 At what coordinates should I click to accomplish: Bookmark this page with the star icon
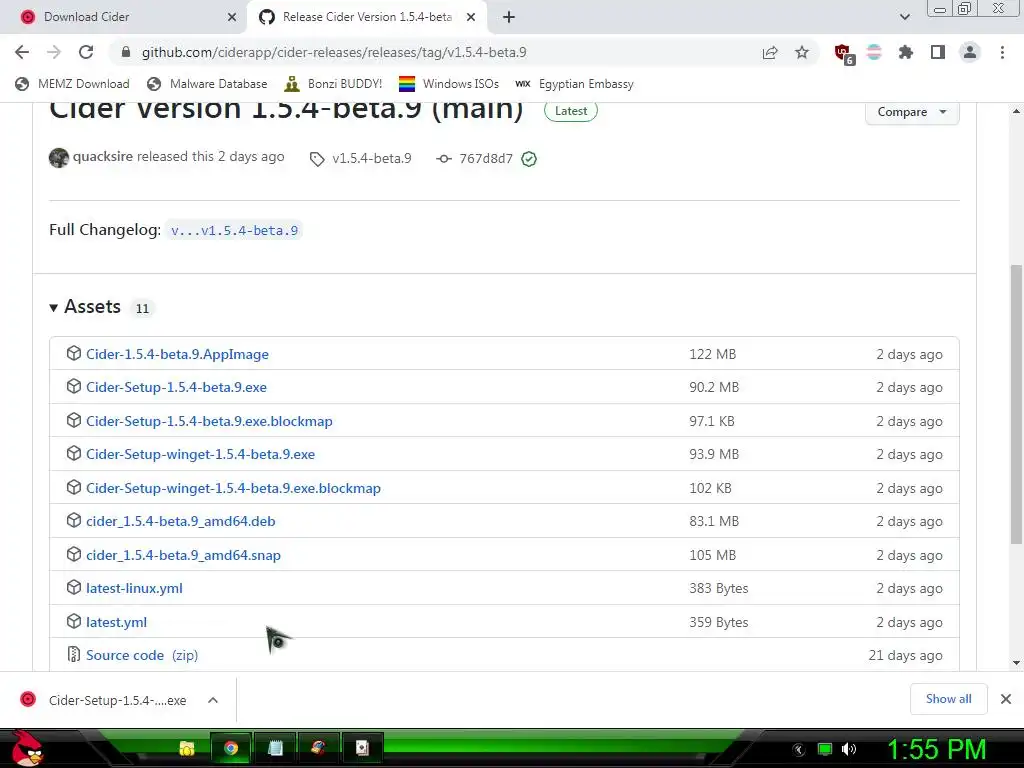click(x=802, y=52)
